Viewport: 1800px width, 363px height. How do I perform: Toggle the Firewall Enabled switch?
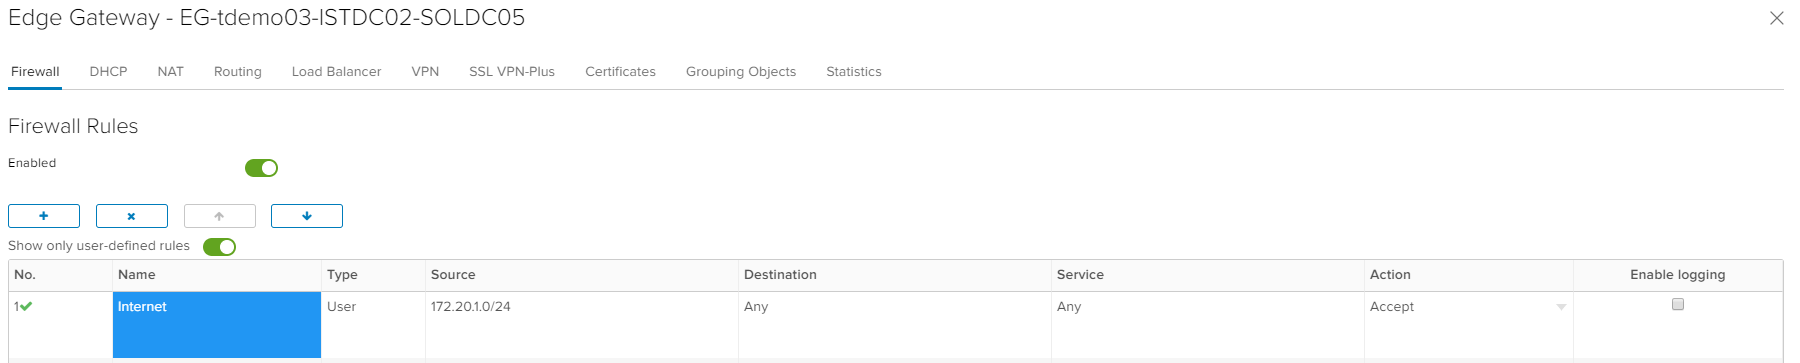coord(261,168)
